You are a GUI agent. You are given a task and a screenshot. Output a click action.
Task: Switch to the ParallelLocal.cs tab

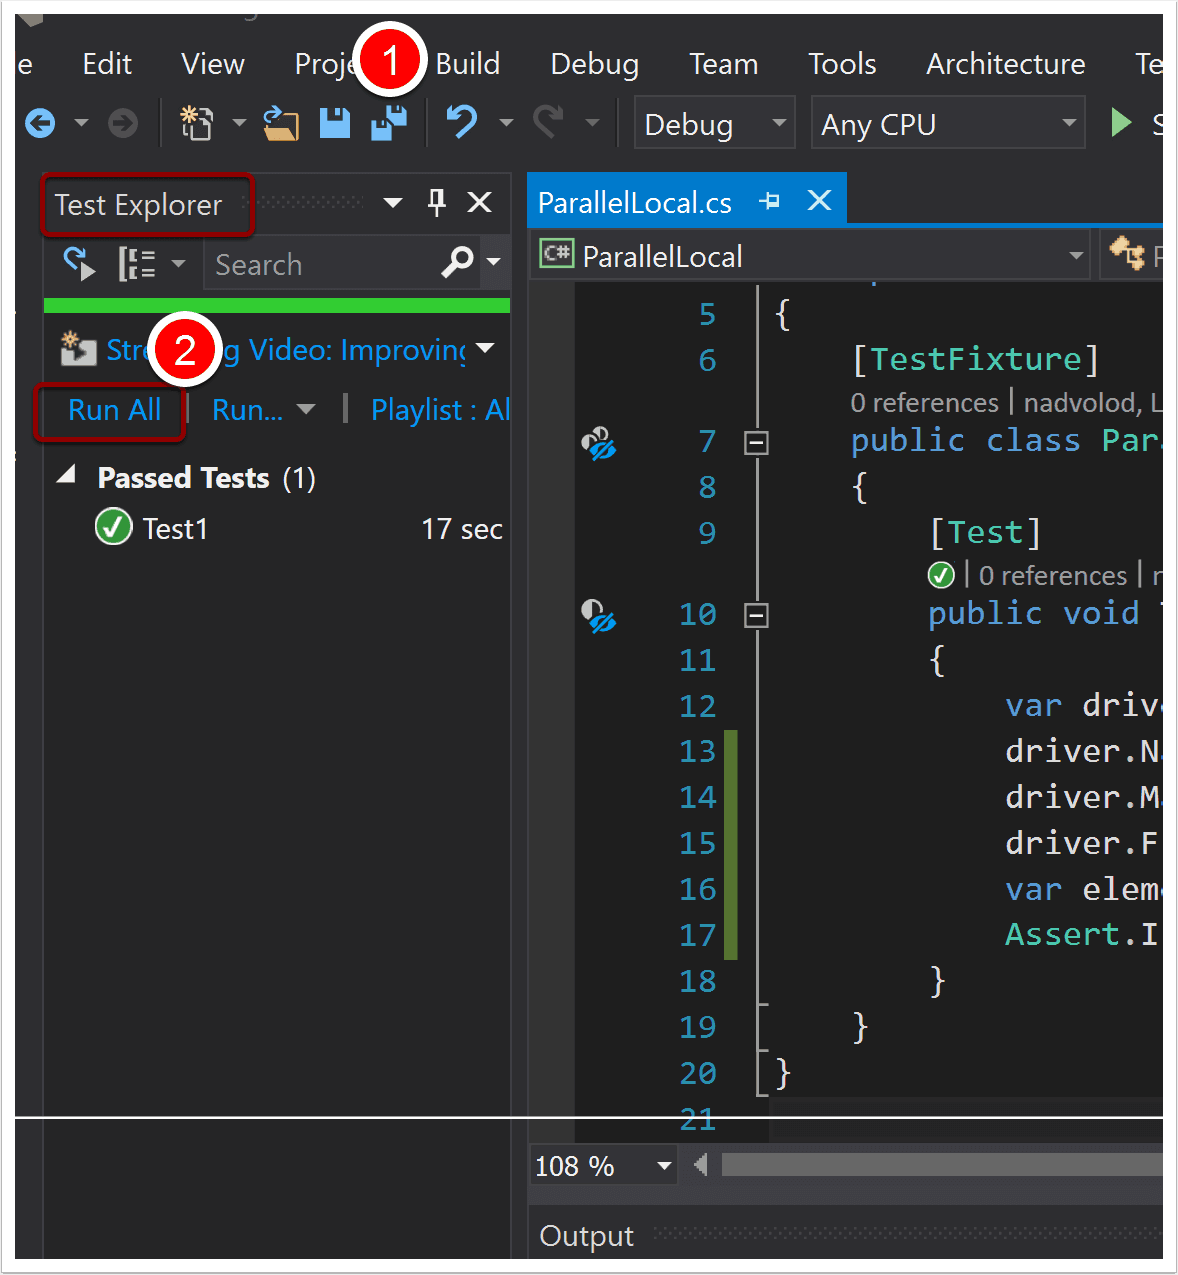click(x=634, y=203)
